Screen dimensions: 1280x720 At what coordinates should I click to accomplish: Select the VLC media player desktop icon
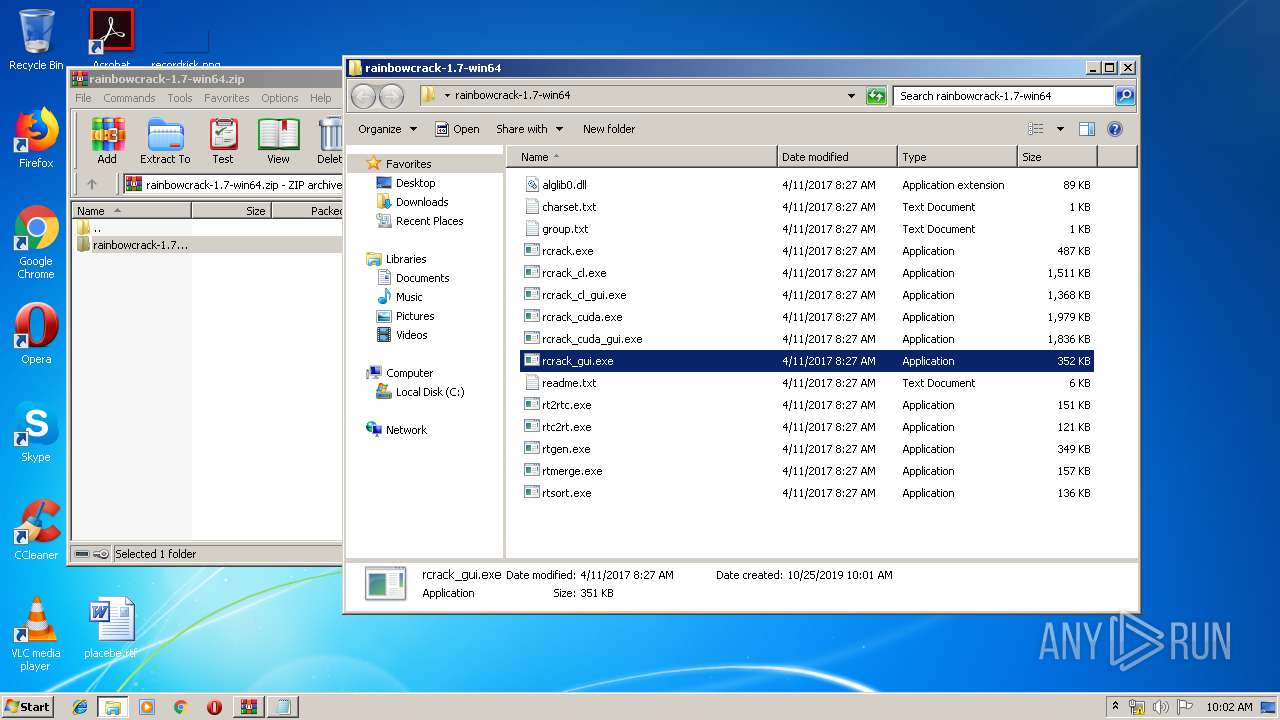(x=36, y=634)
